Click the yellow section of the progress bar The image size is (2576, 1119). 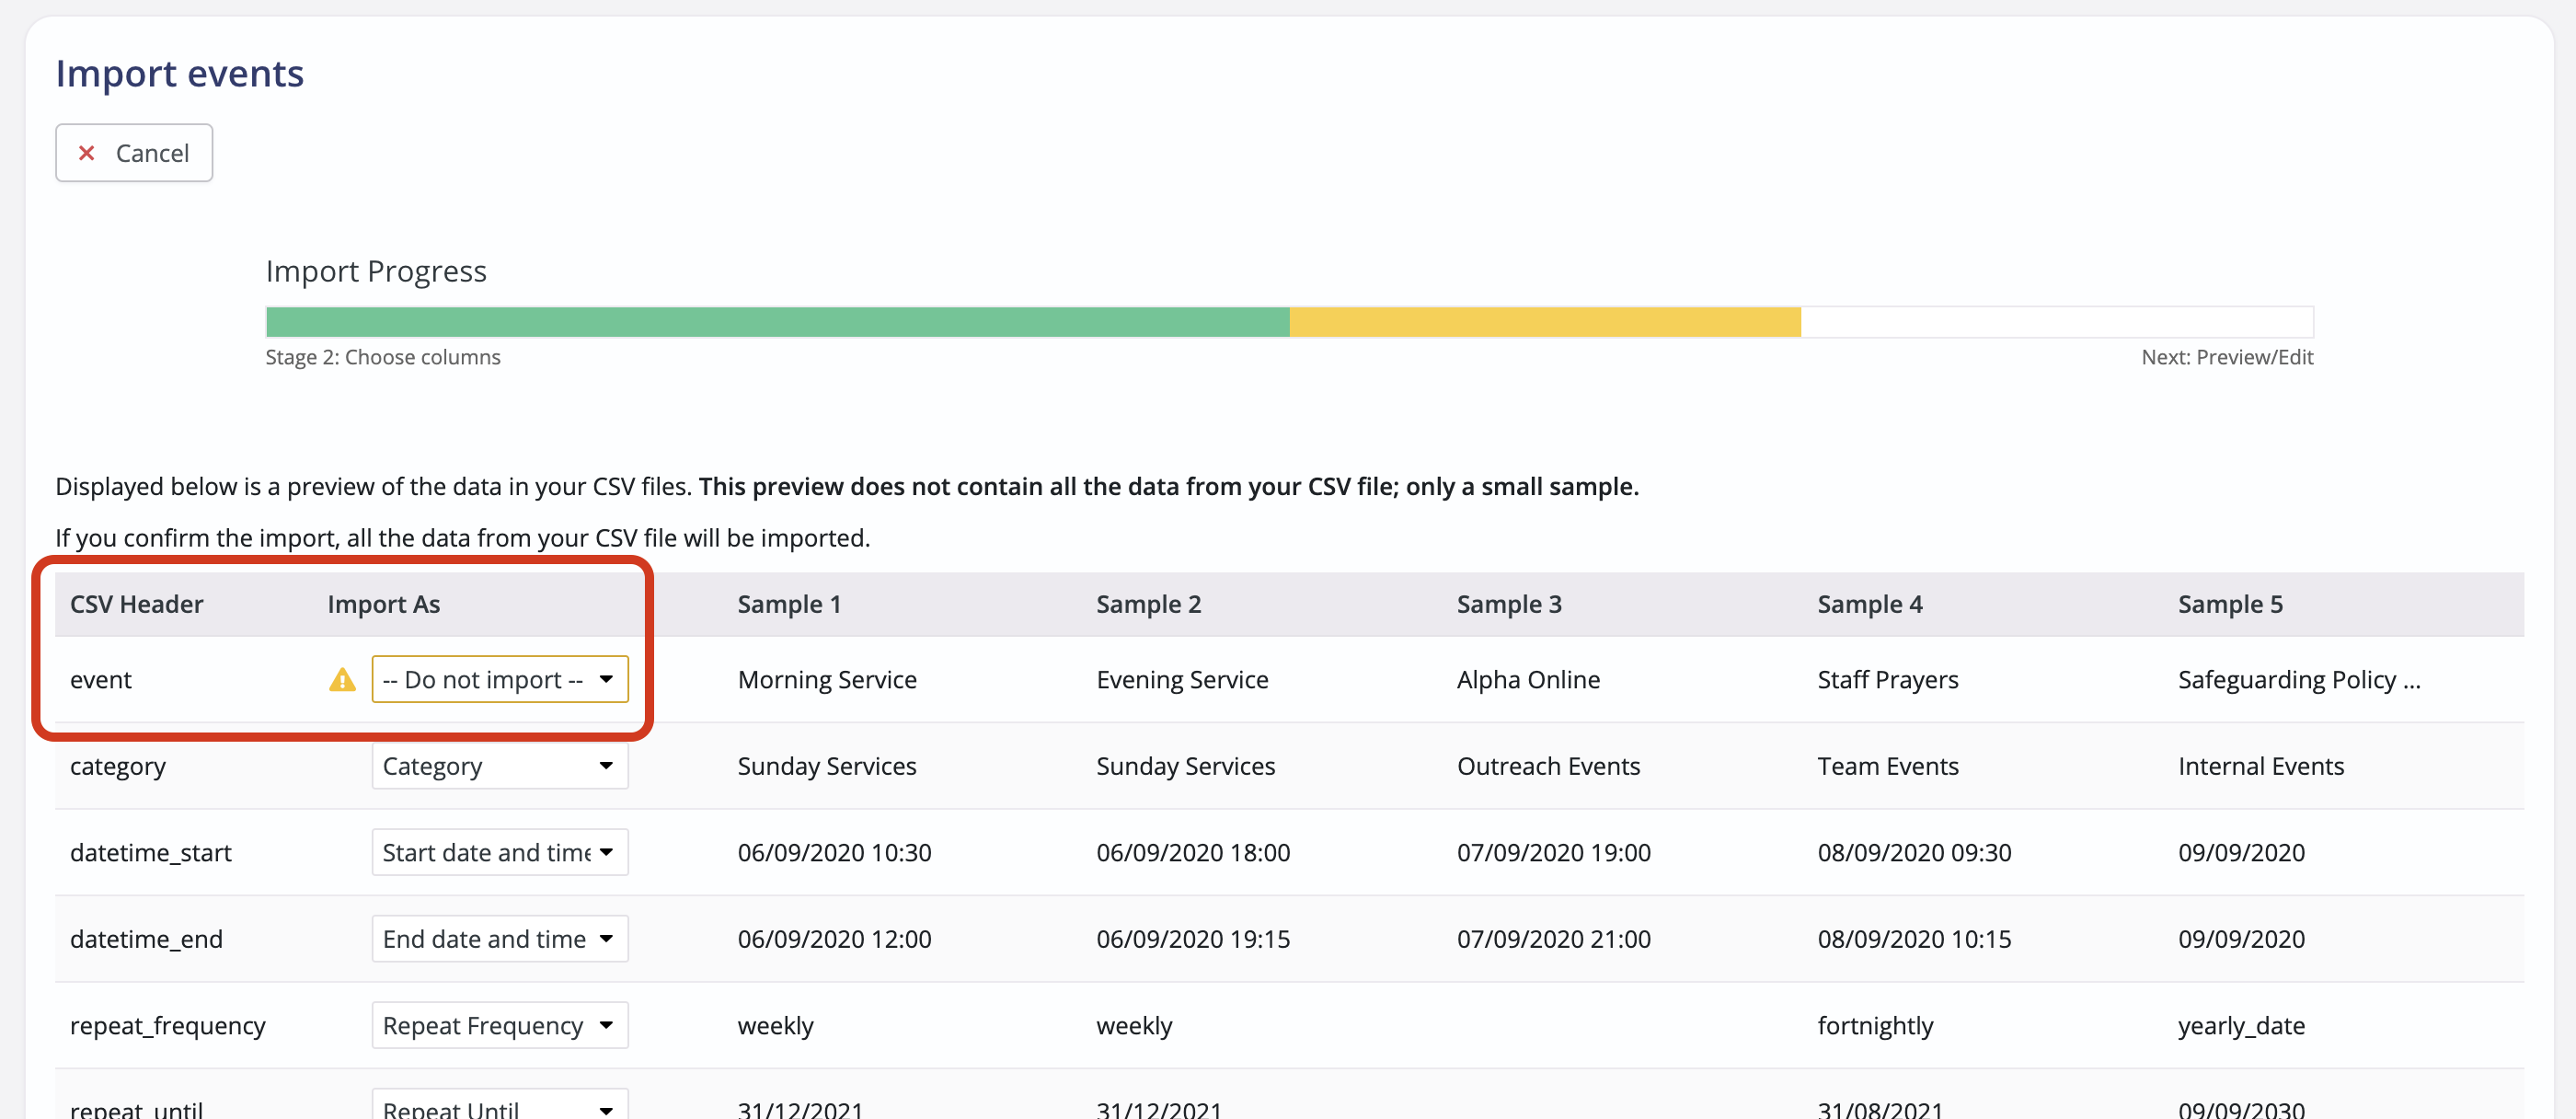click(1544, 322)
